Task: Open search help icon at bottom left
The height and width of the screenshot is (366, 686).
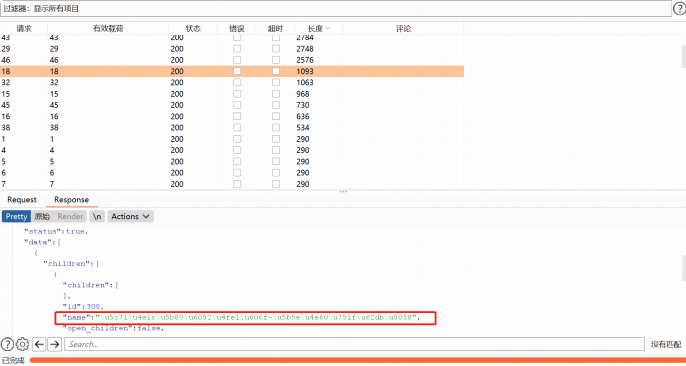Action: [7, 344]
